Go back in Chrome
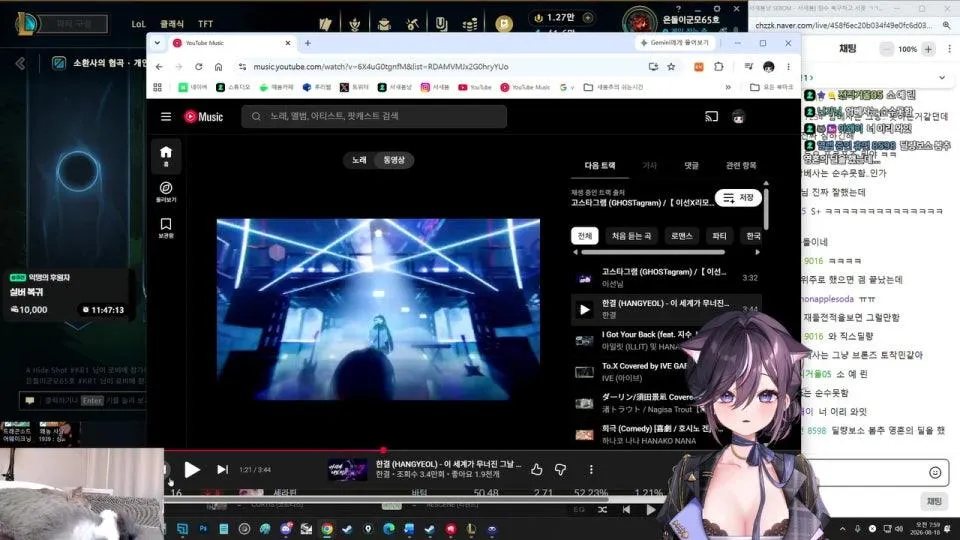 [x=159, y=67]
